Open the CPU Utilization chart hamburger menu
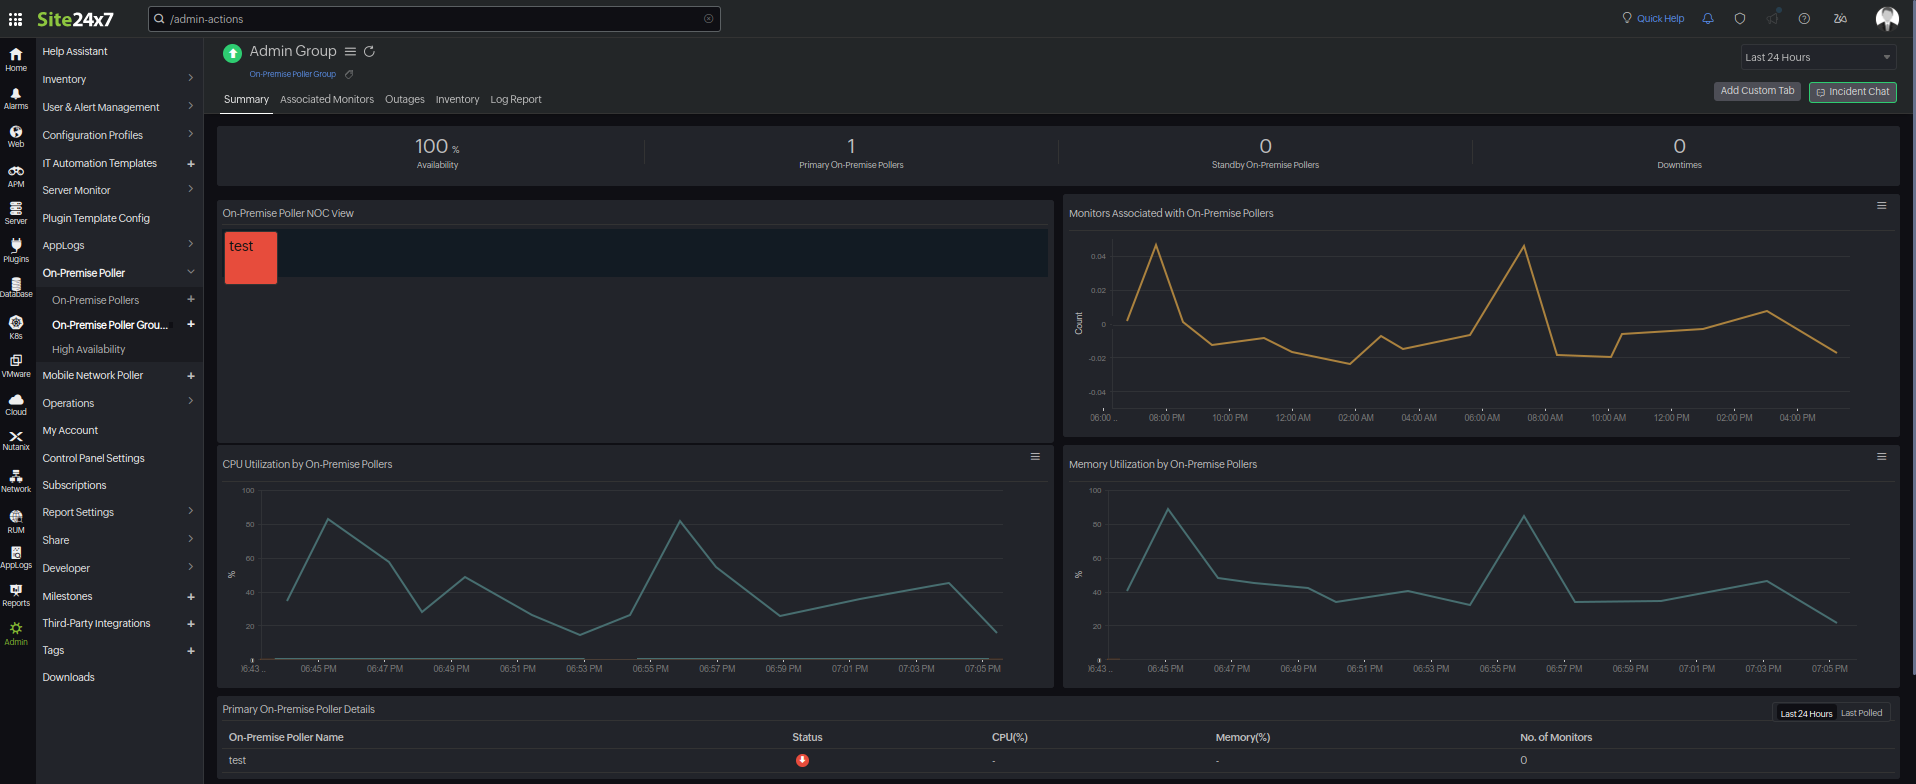This screenshot has height=784, width=1916. tap(1035, 457)
